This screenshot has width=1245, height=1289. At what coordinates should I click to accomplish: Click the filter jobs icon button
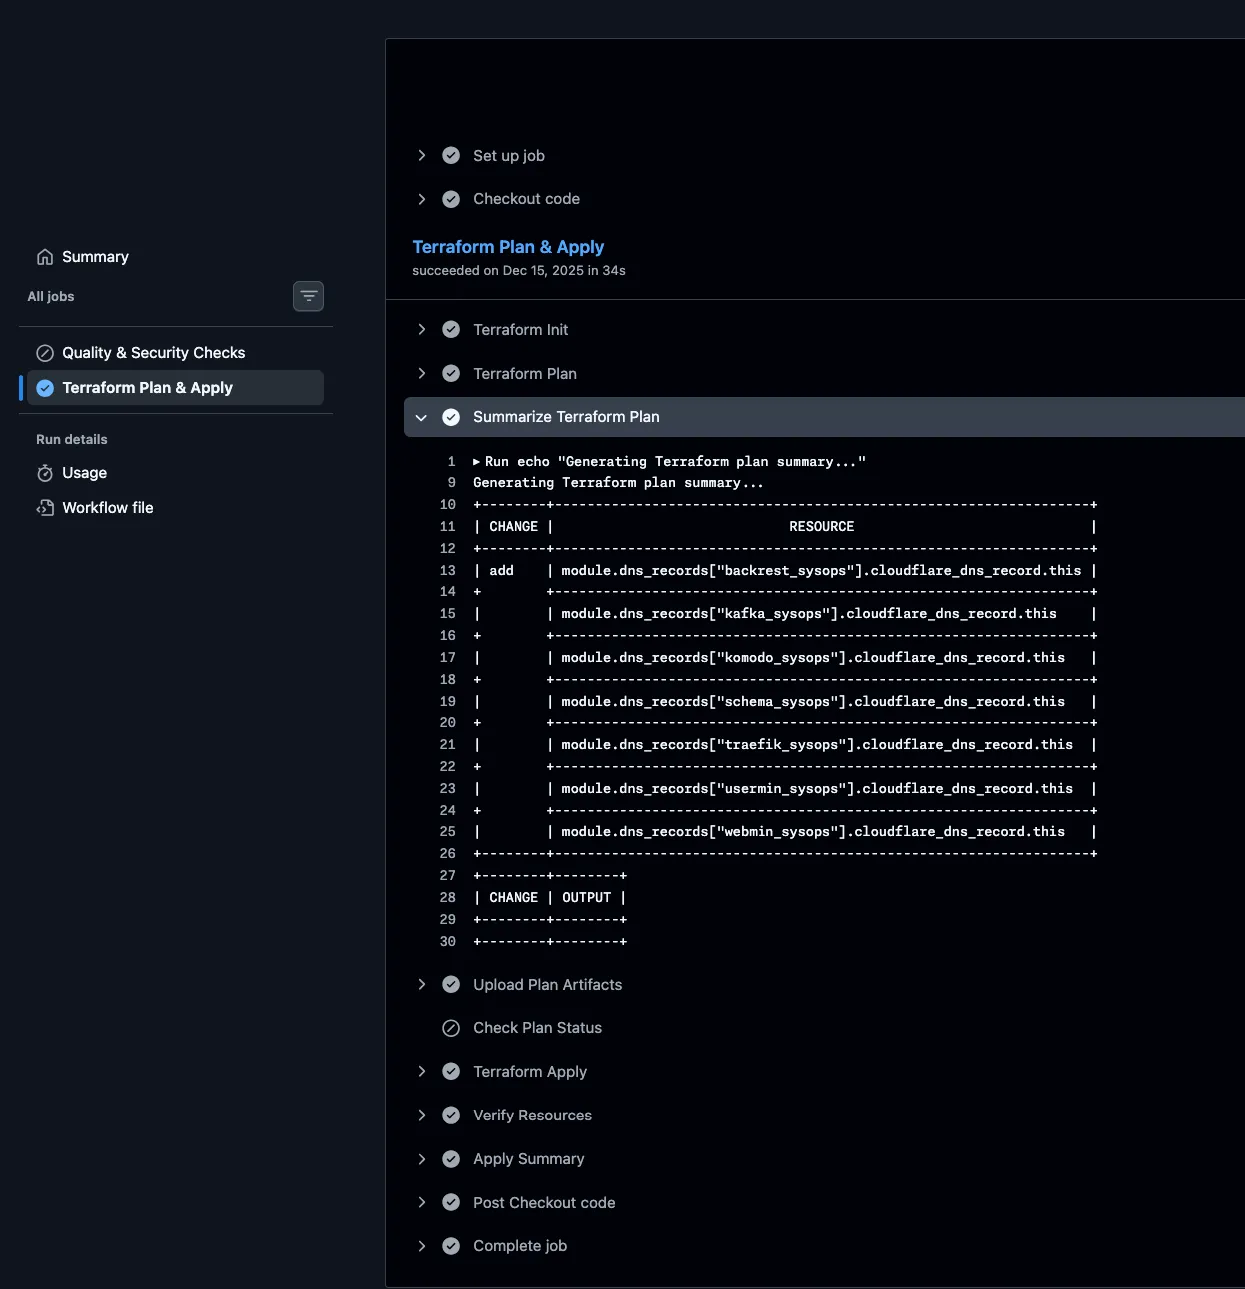308,296
